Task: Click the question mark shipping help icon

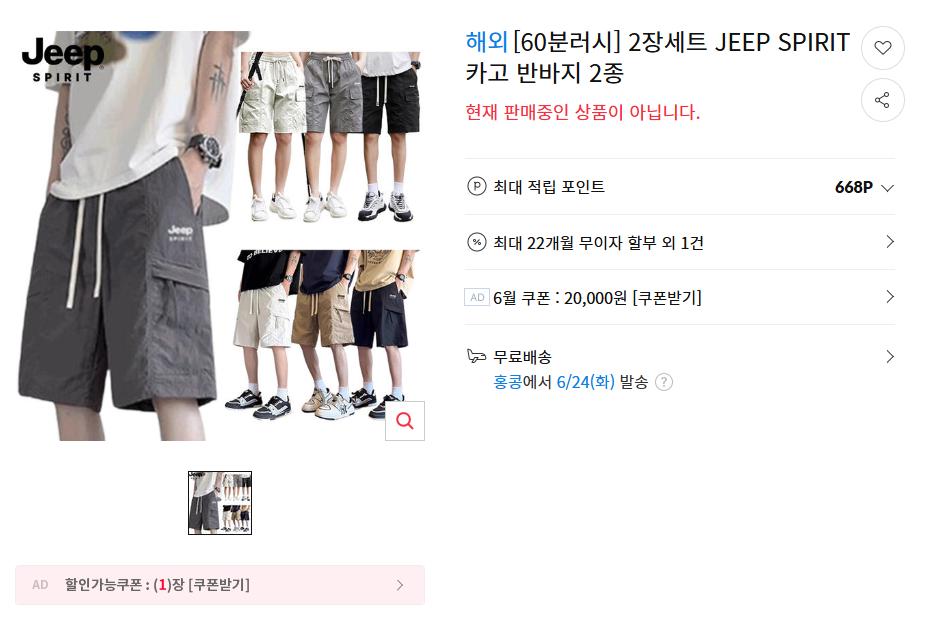Action: coord(664,382)
